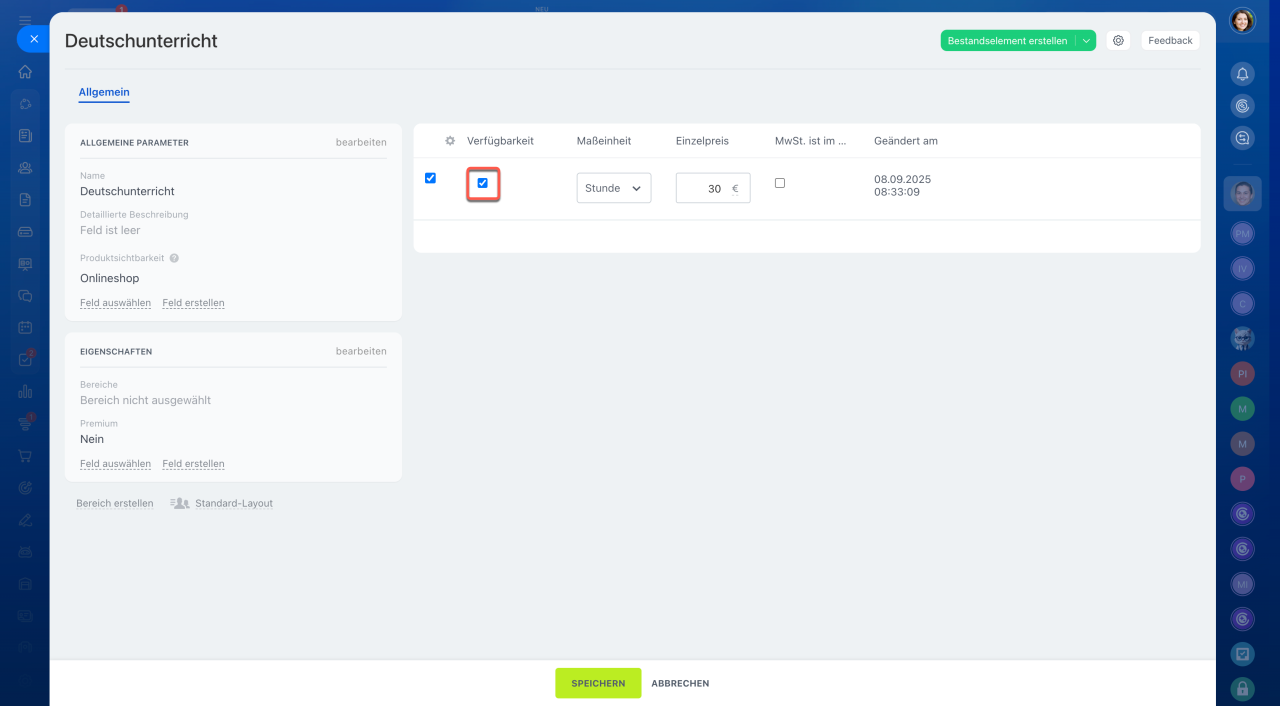The width and height of the screenshot is (1280, 706).
Task: Click the home icon in left sidebar
Action: point(25,72)
